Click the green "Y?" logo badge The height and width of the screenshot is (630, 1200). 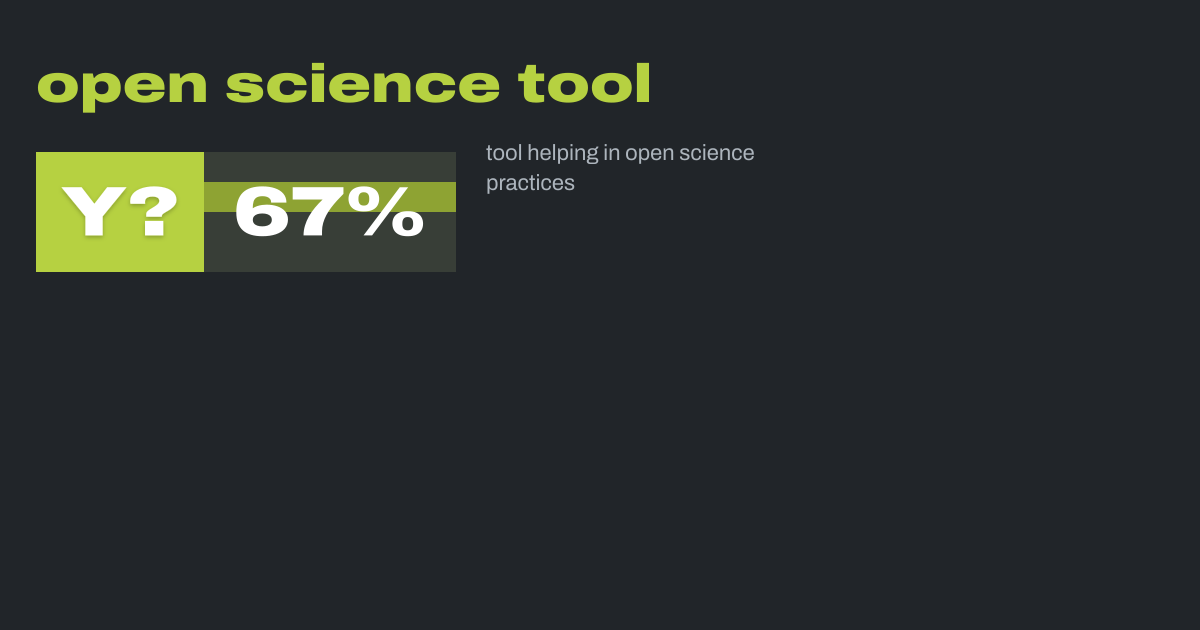(x=120, y=212)
